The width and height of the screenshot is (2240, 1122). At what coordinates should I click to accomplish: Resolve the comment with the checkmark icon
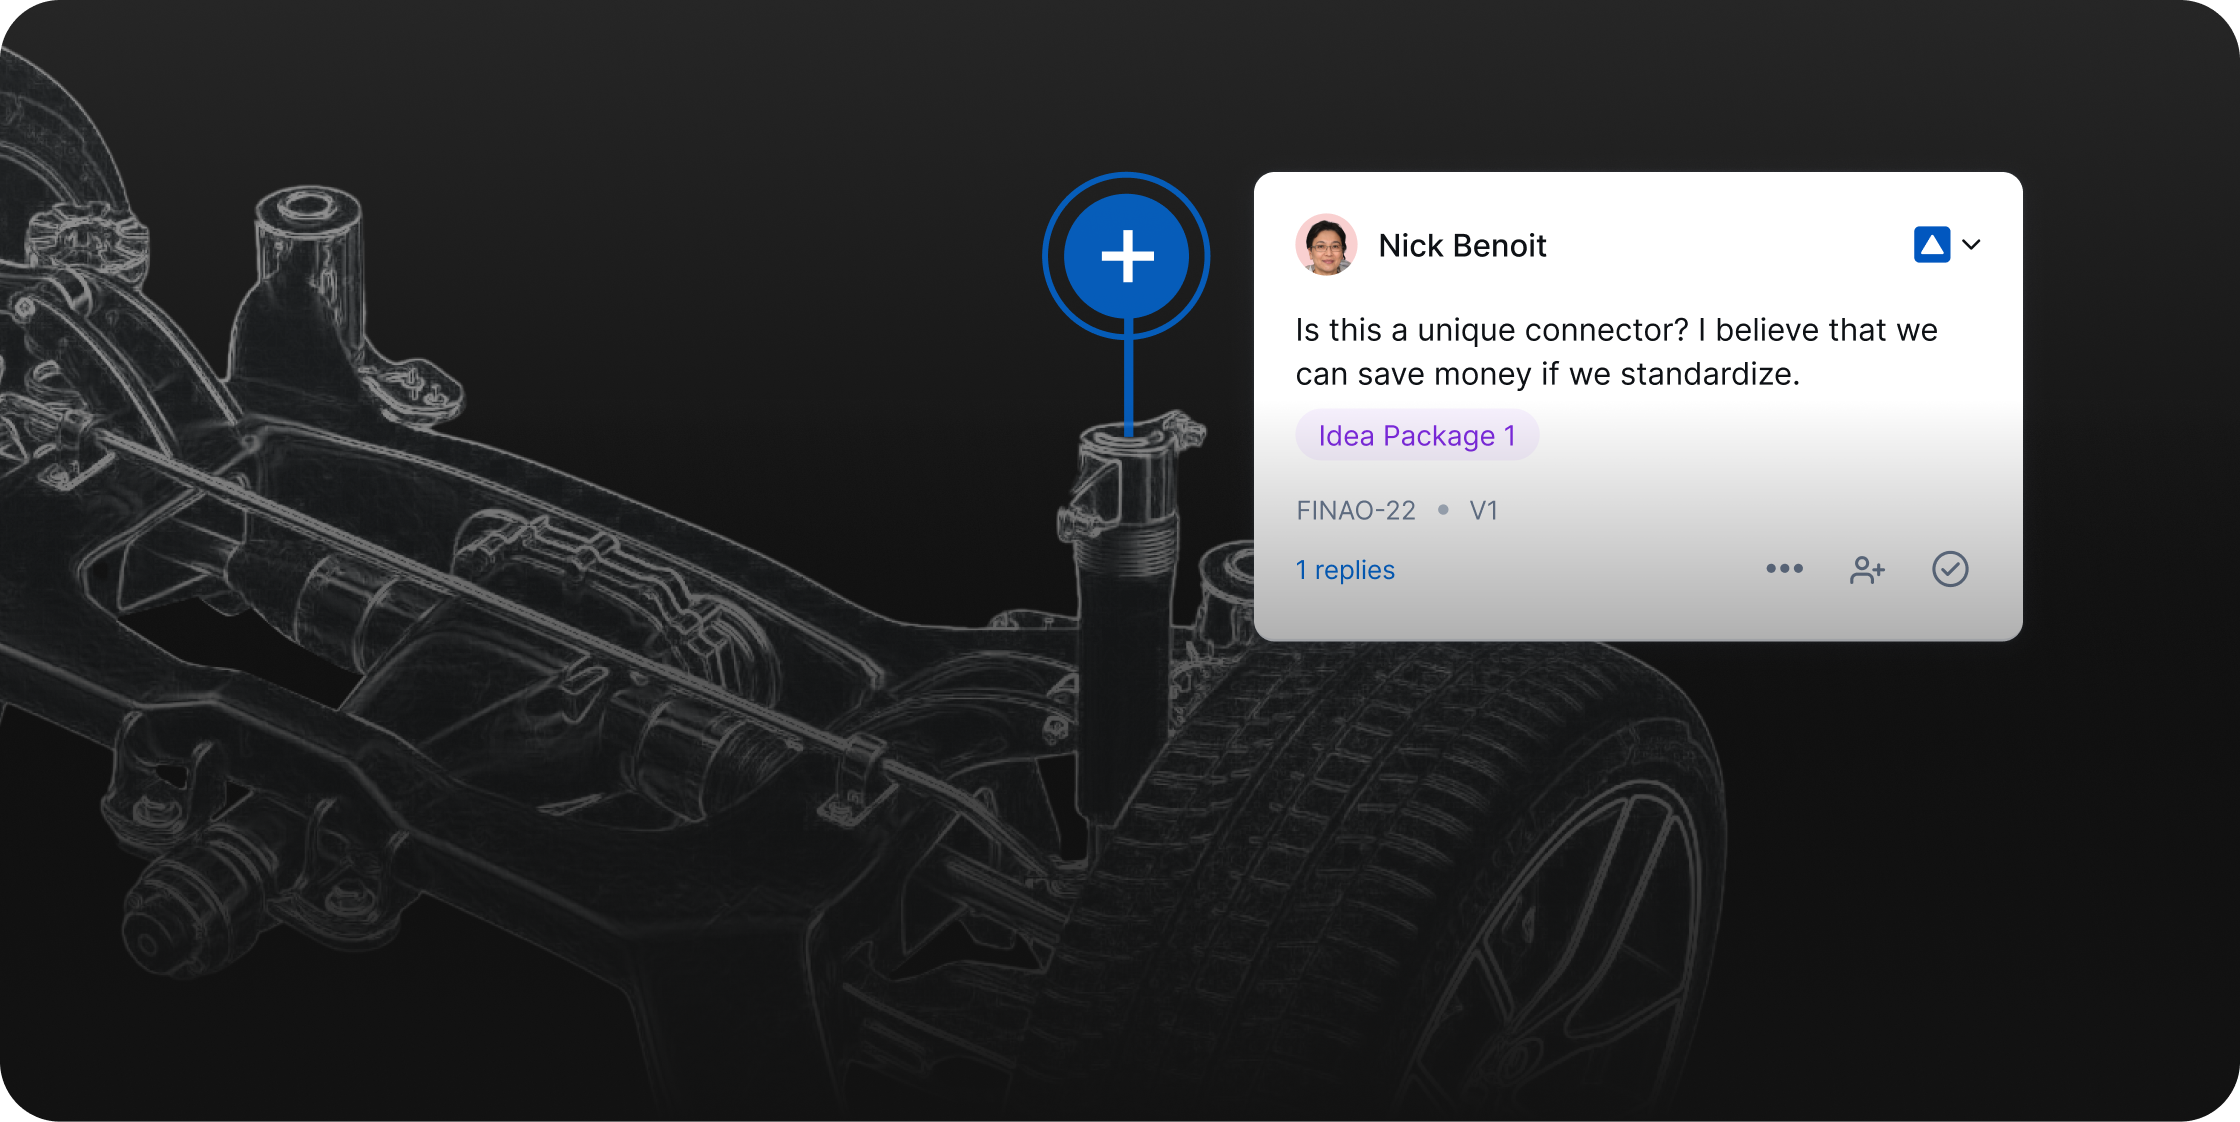pyautogui.click(x=1950, y=569)
